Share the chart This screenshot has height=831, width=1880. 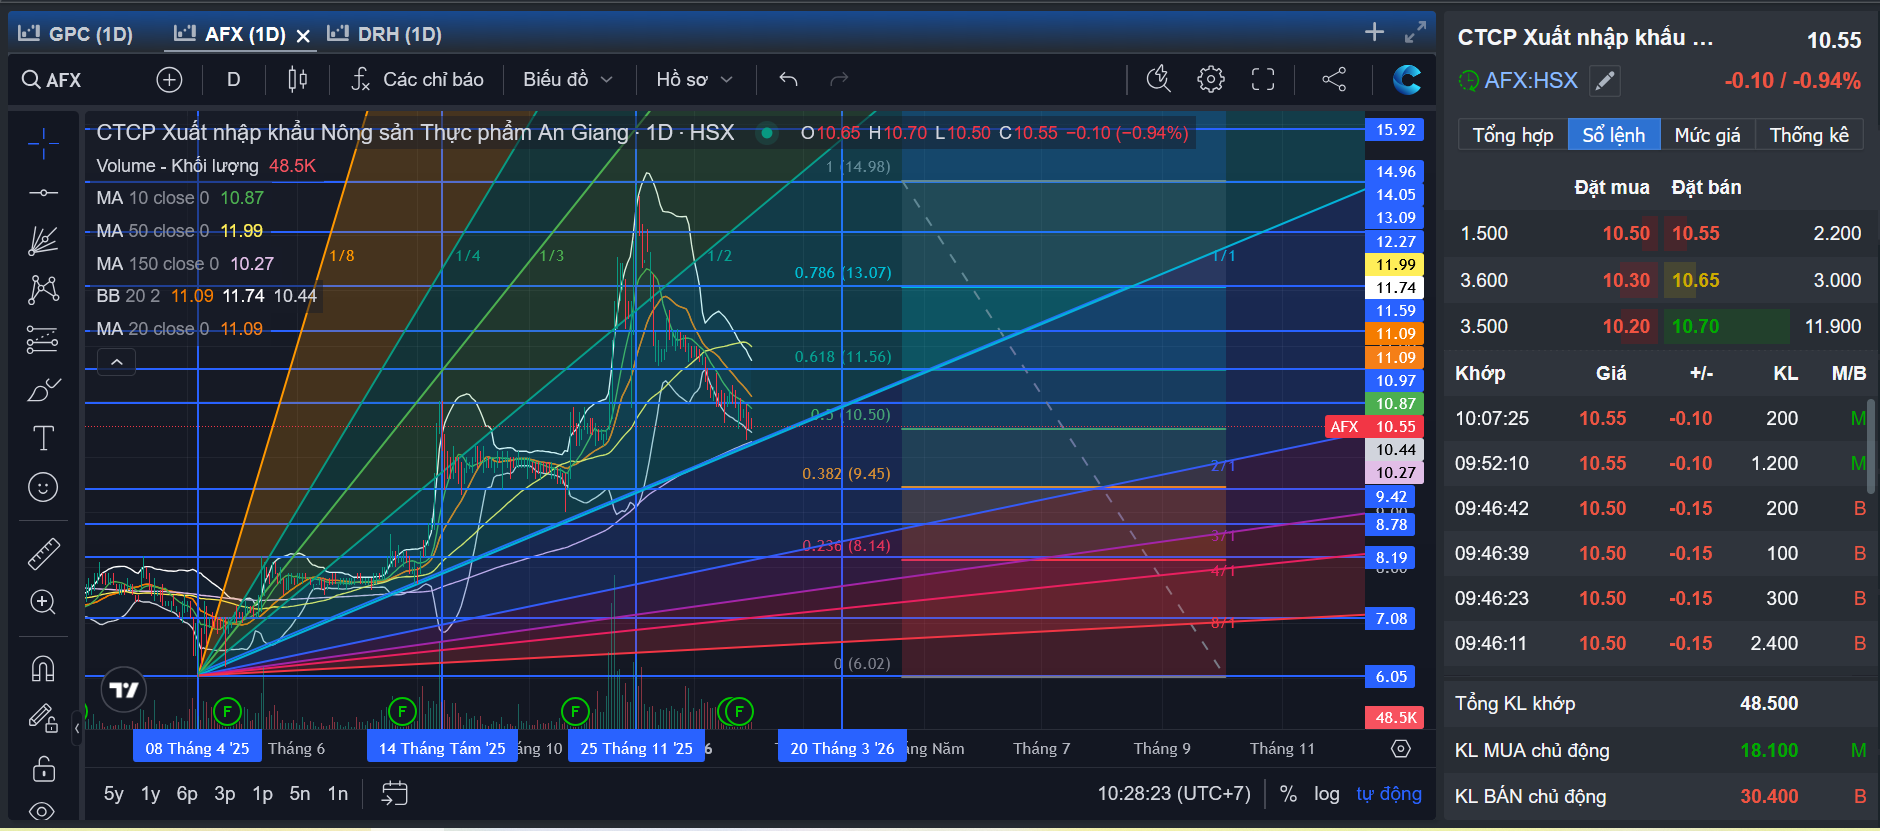1334,79
